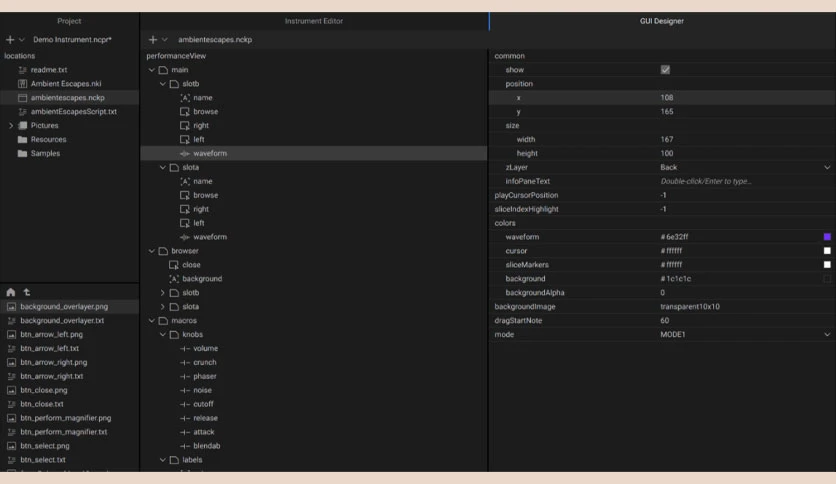This screenshot has width=836, height=484.
Task: Select btn_perform_magnifier.png file
Action: pos(66,418)
